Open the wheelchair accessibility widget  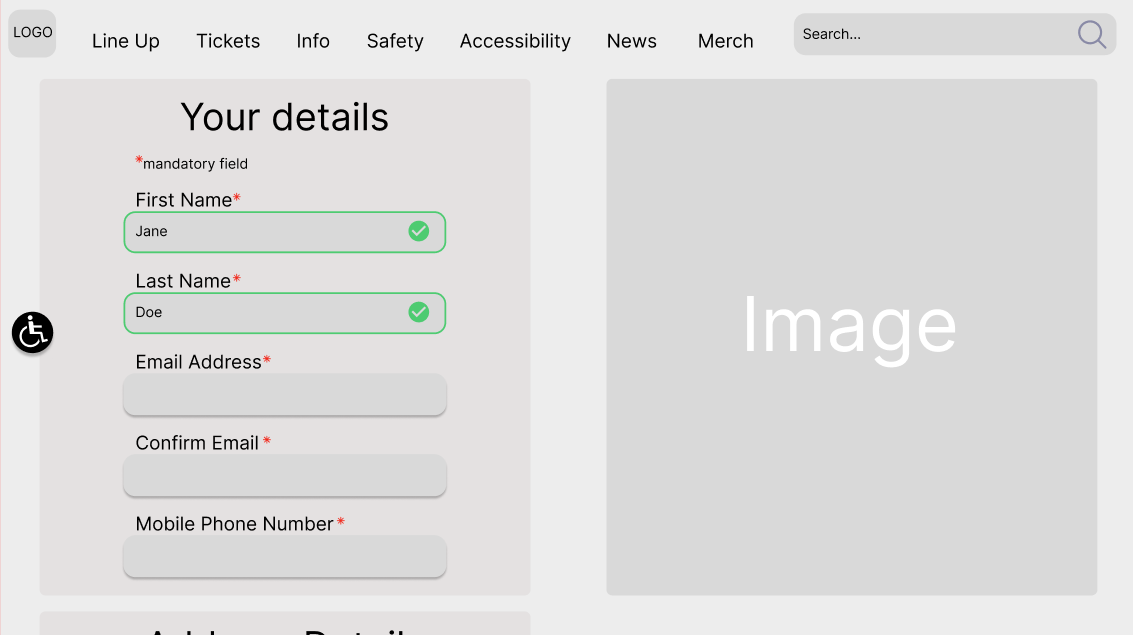click(32, 332)
